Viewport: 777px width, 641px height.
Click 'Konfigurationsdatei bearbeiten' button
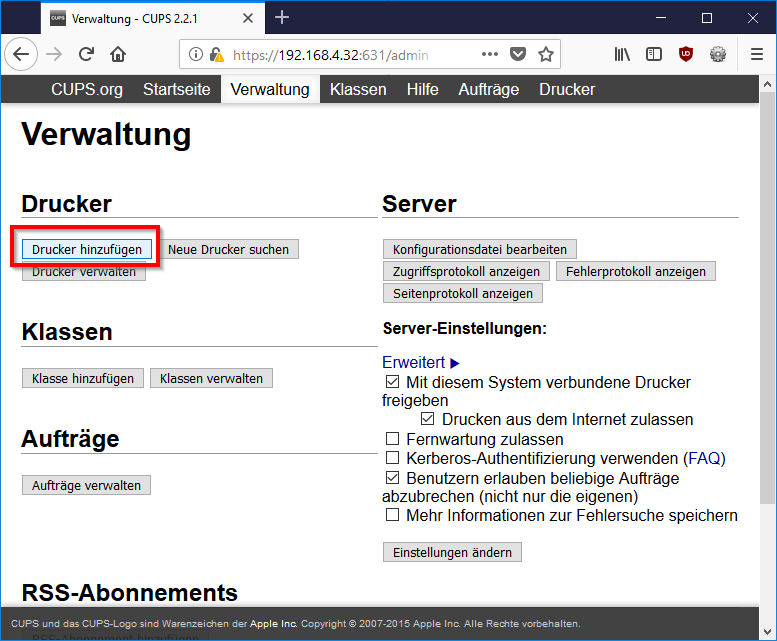pos(480,249)
